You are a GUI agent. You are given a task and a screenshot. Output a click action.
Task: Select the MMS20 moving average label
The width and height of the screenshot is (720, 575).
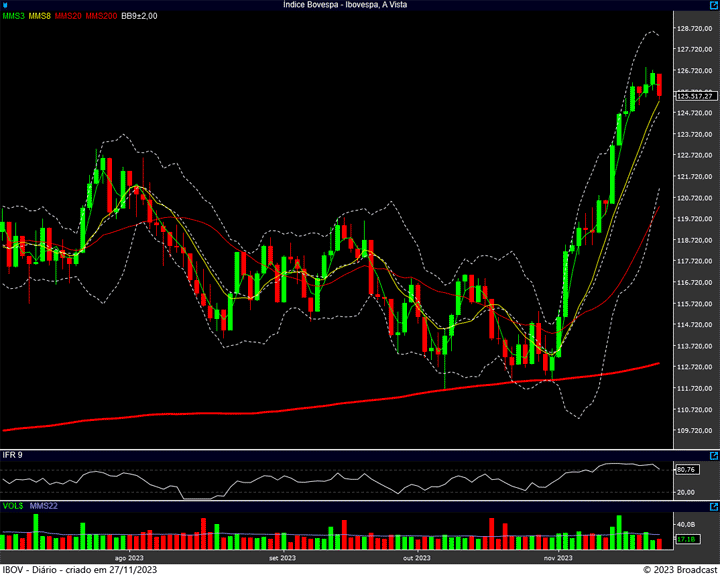69,17
